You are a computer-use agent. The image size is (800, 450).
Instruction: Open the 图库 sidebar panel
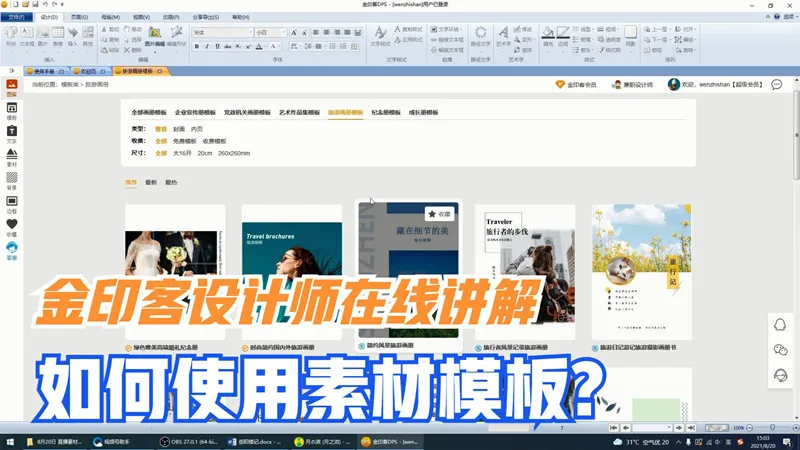12,88
